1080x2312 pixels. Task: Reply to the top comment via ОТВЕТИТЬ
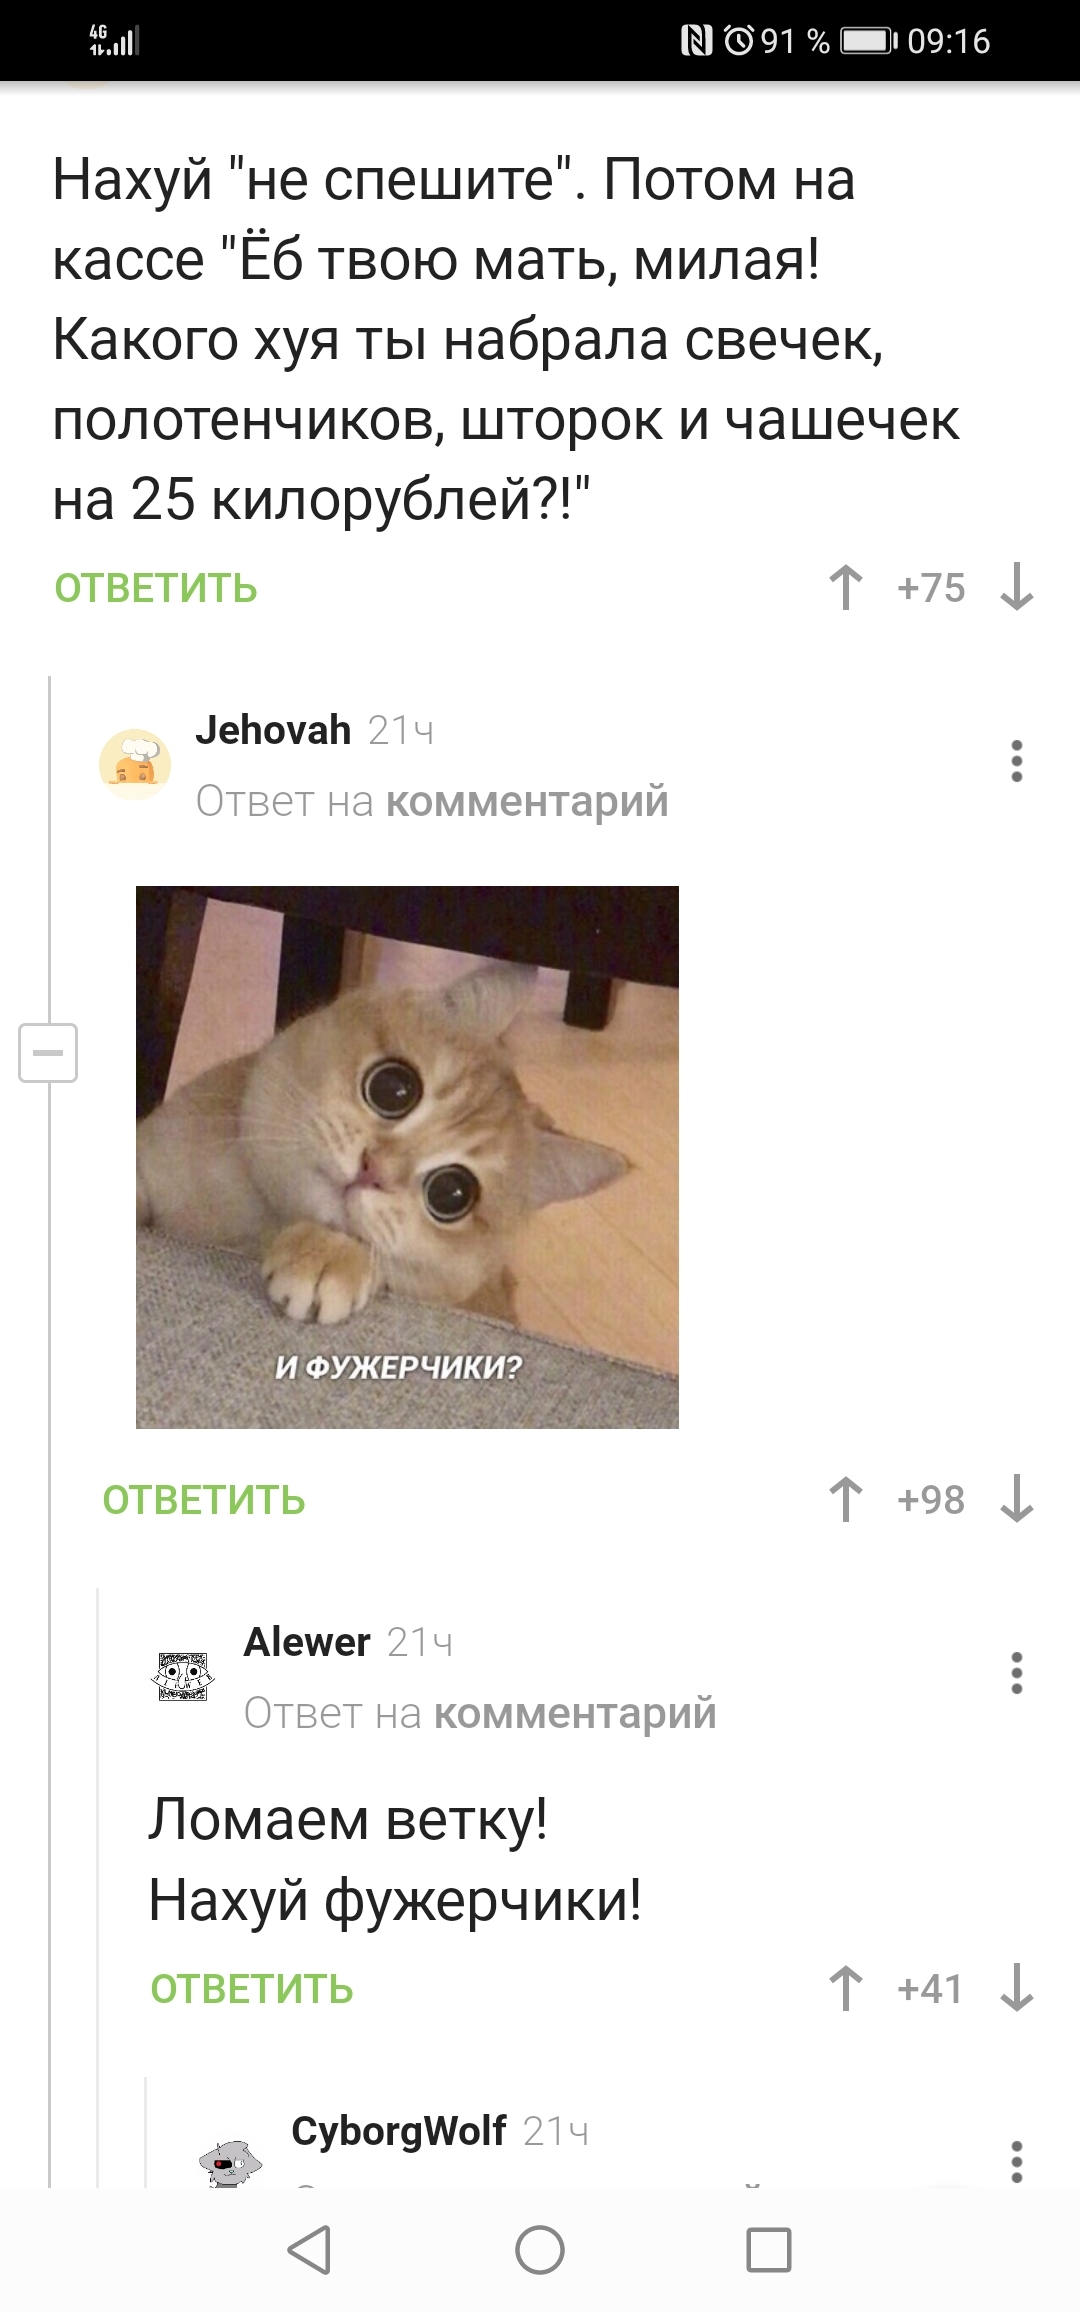point(156,589)
